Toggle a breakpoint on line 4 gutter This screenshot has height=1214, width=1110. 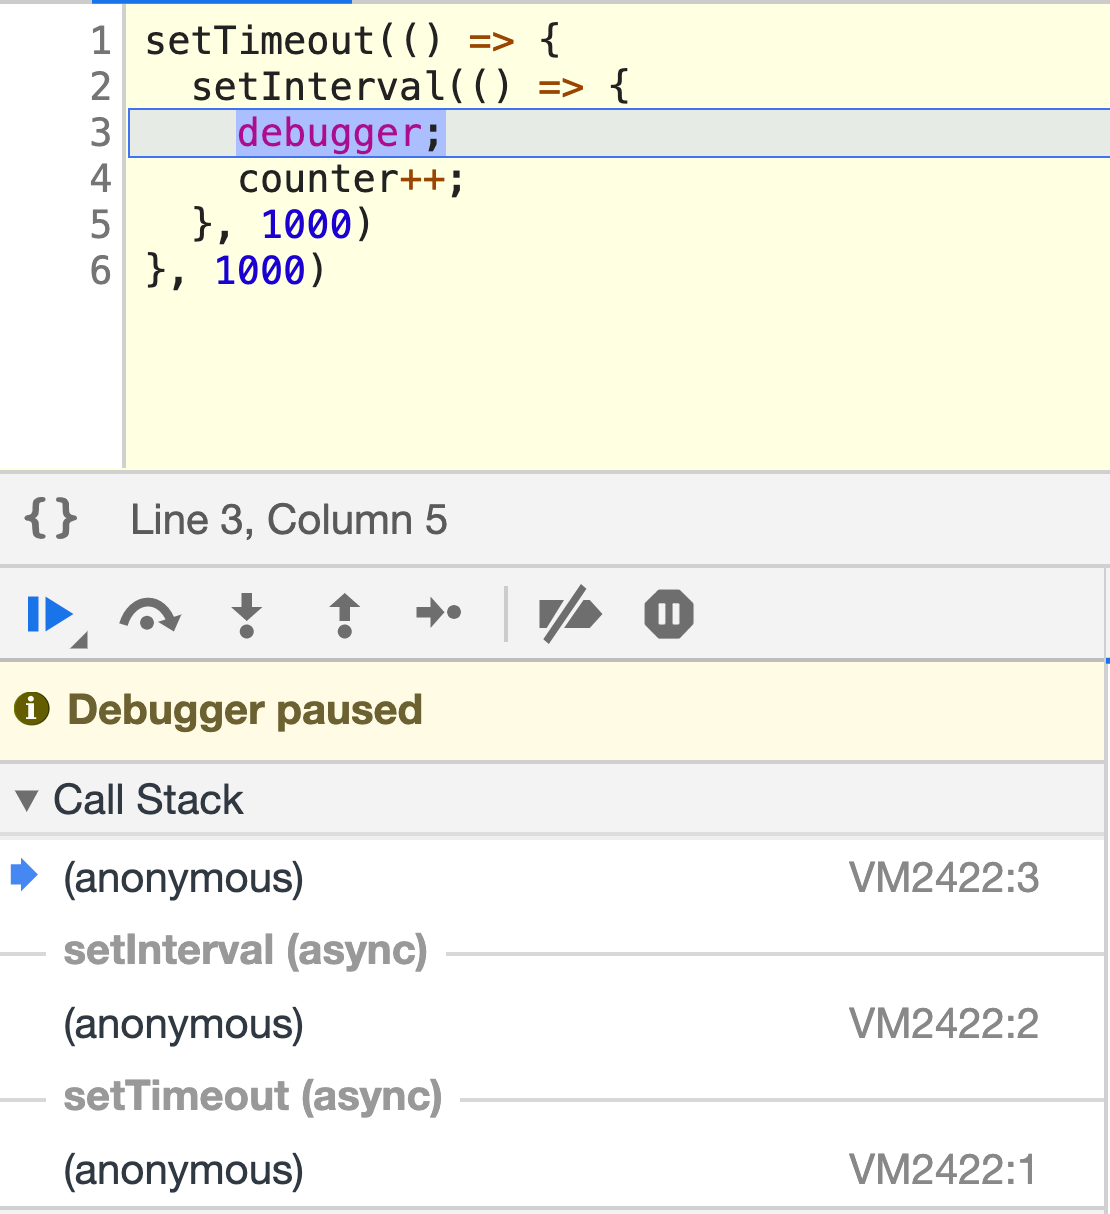[x=100, y=179]
